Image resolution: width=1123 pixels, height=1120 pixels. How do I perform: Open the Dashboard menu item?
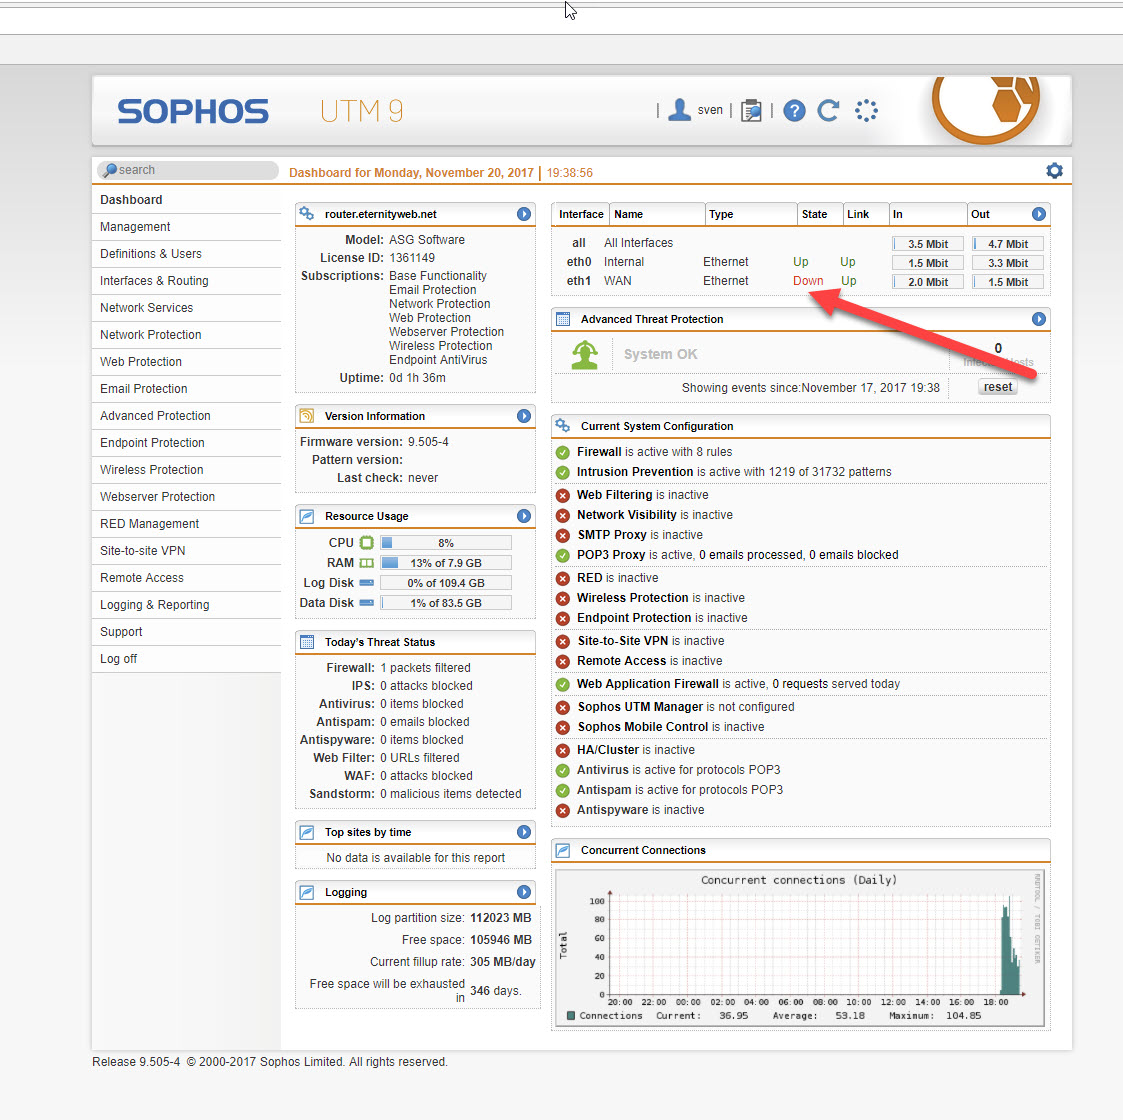pyautogui.click(x=186, y=200)
